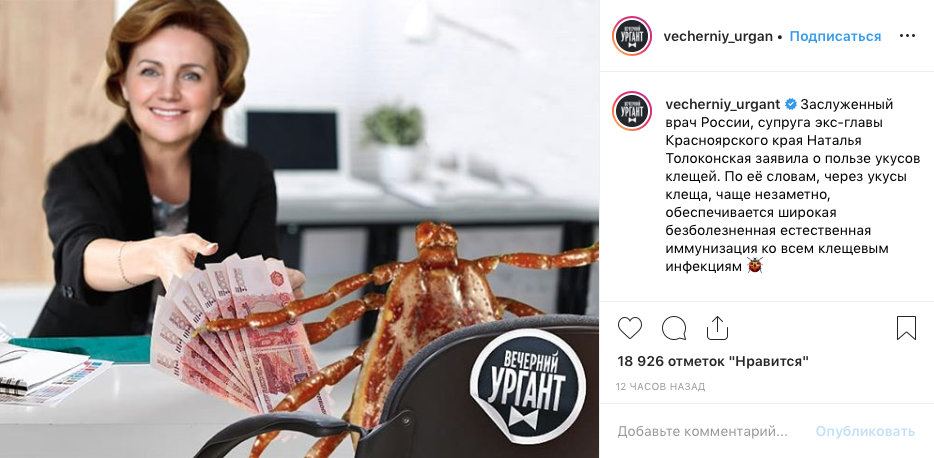Click the beetle emoji ending the caption
This screenshot has width=934, height=458.
tap(754, 266)
